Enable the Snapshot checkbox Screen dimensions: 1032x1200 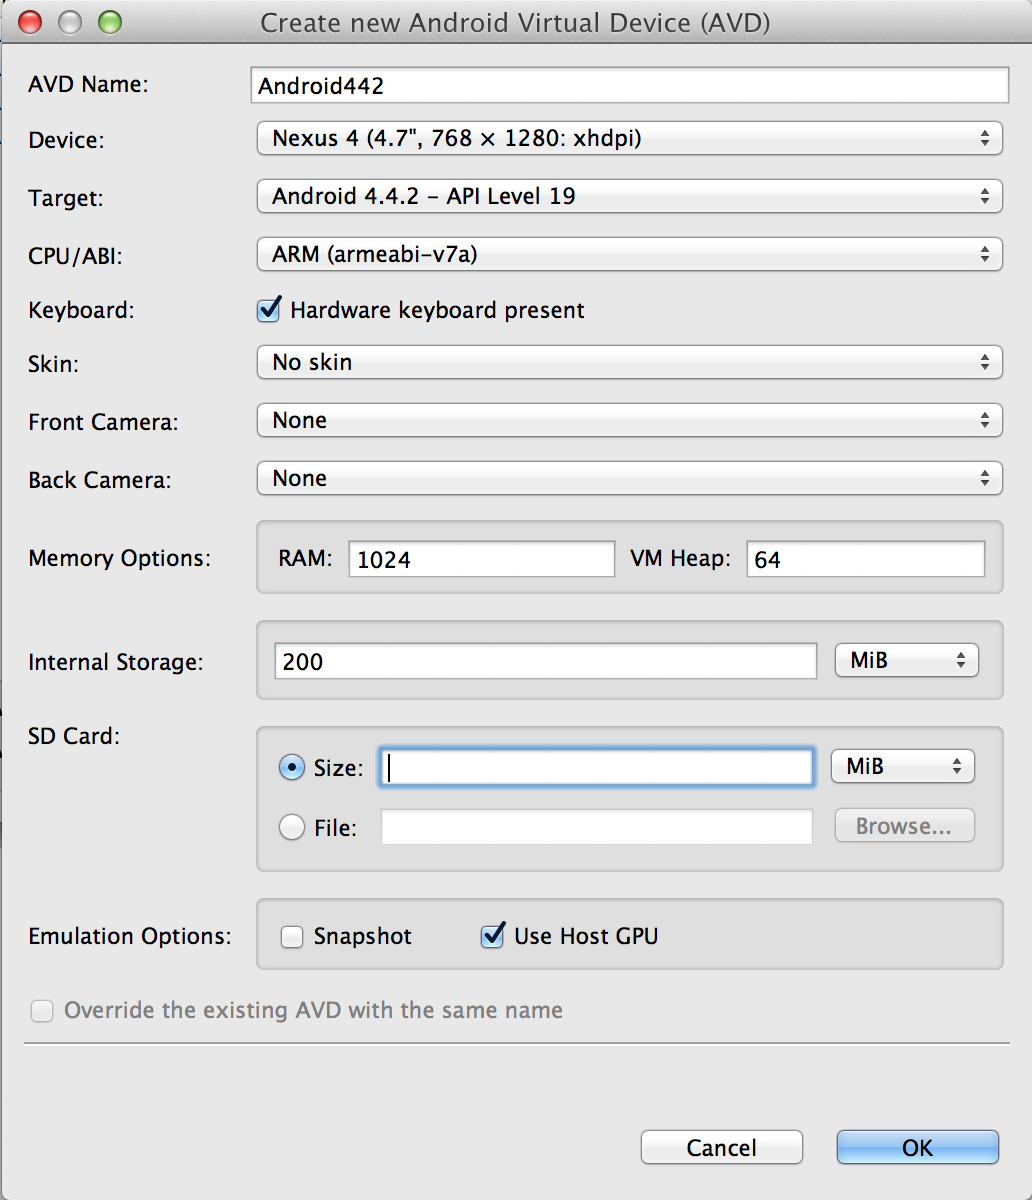pyautogui.click(x=292, y=937)
